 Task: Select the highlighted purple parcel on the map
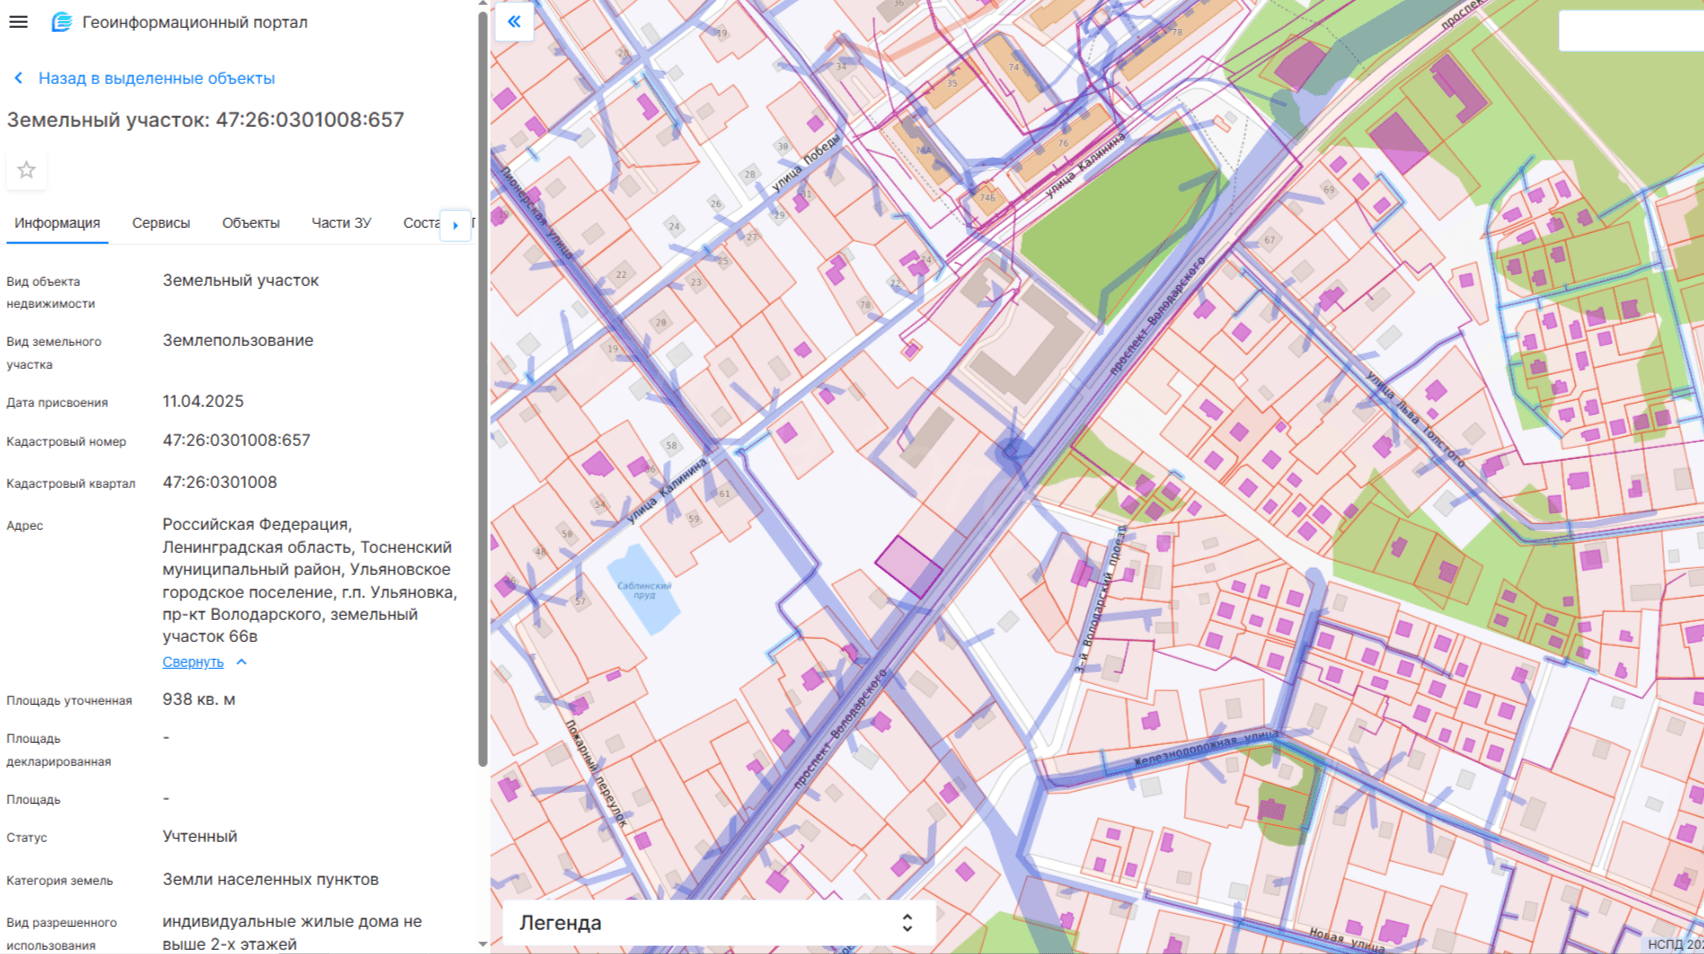pyautogui.click(x=908, y=566)
